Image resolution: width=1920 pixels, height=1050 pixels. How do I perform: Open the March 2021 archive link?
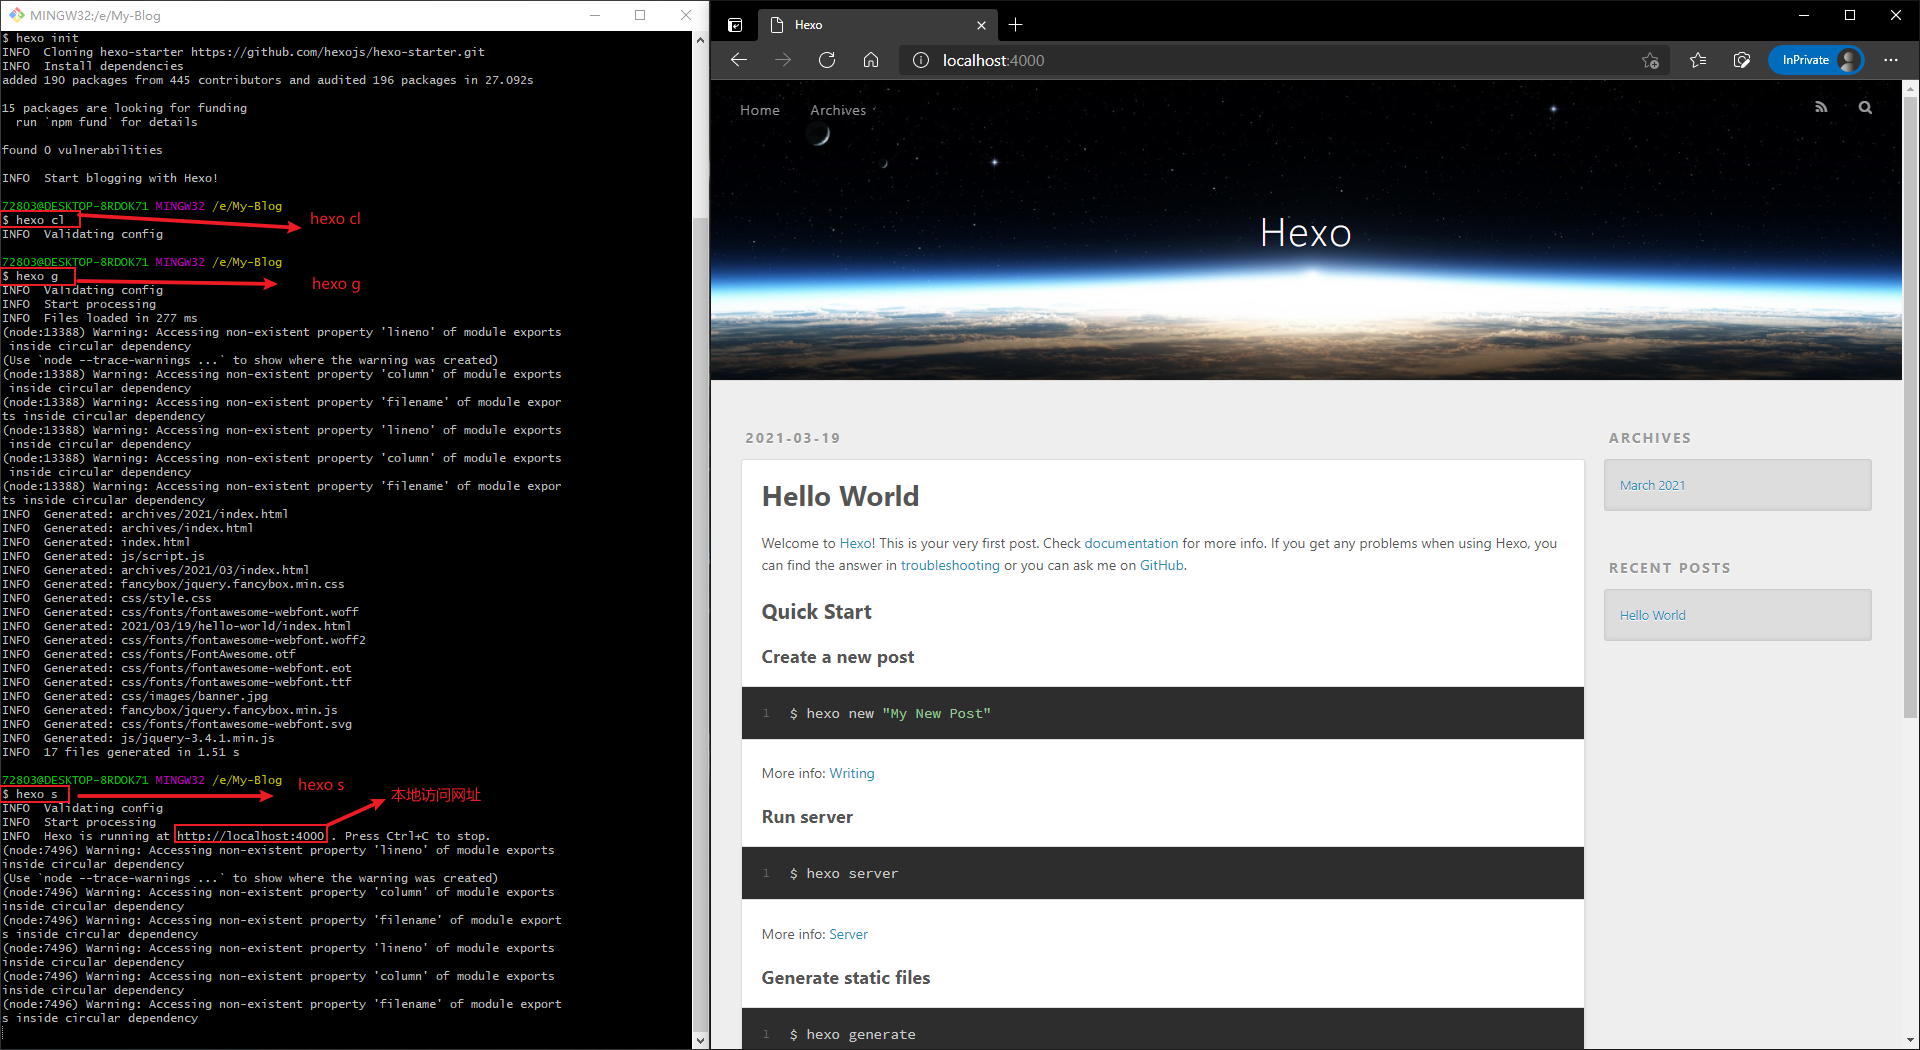(x=1652, y=485)
